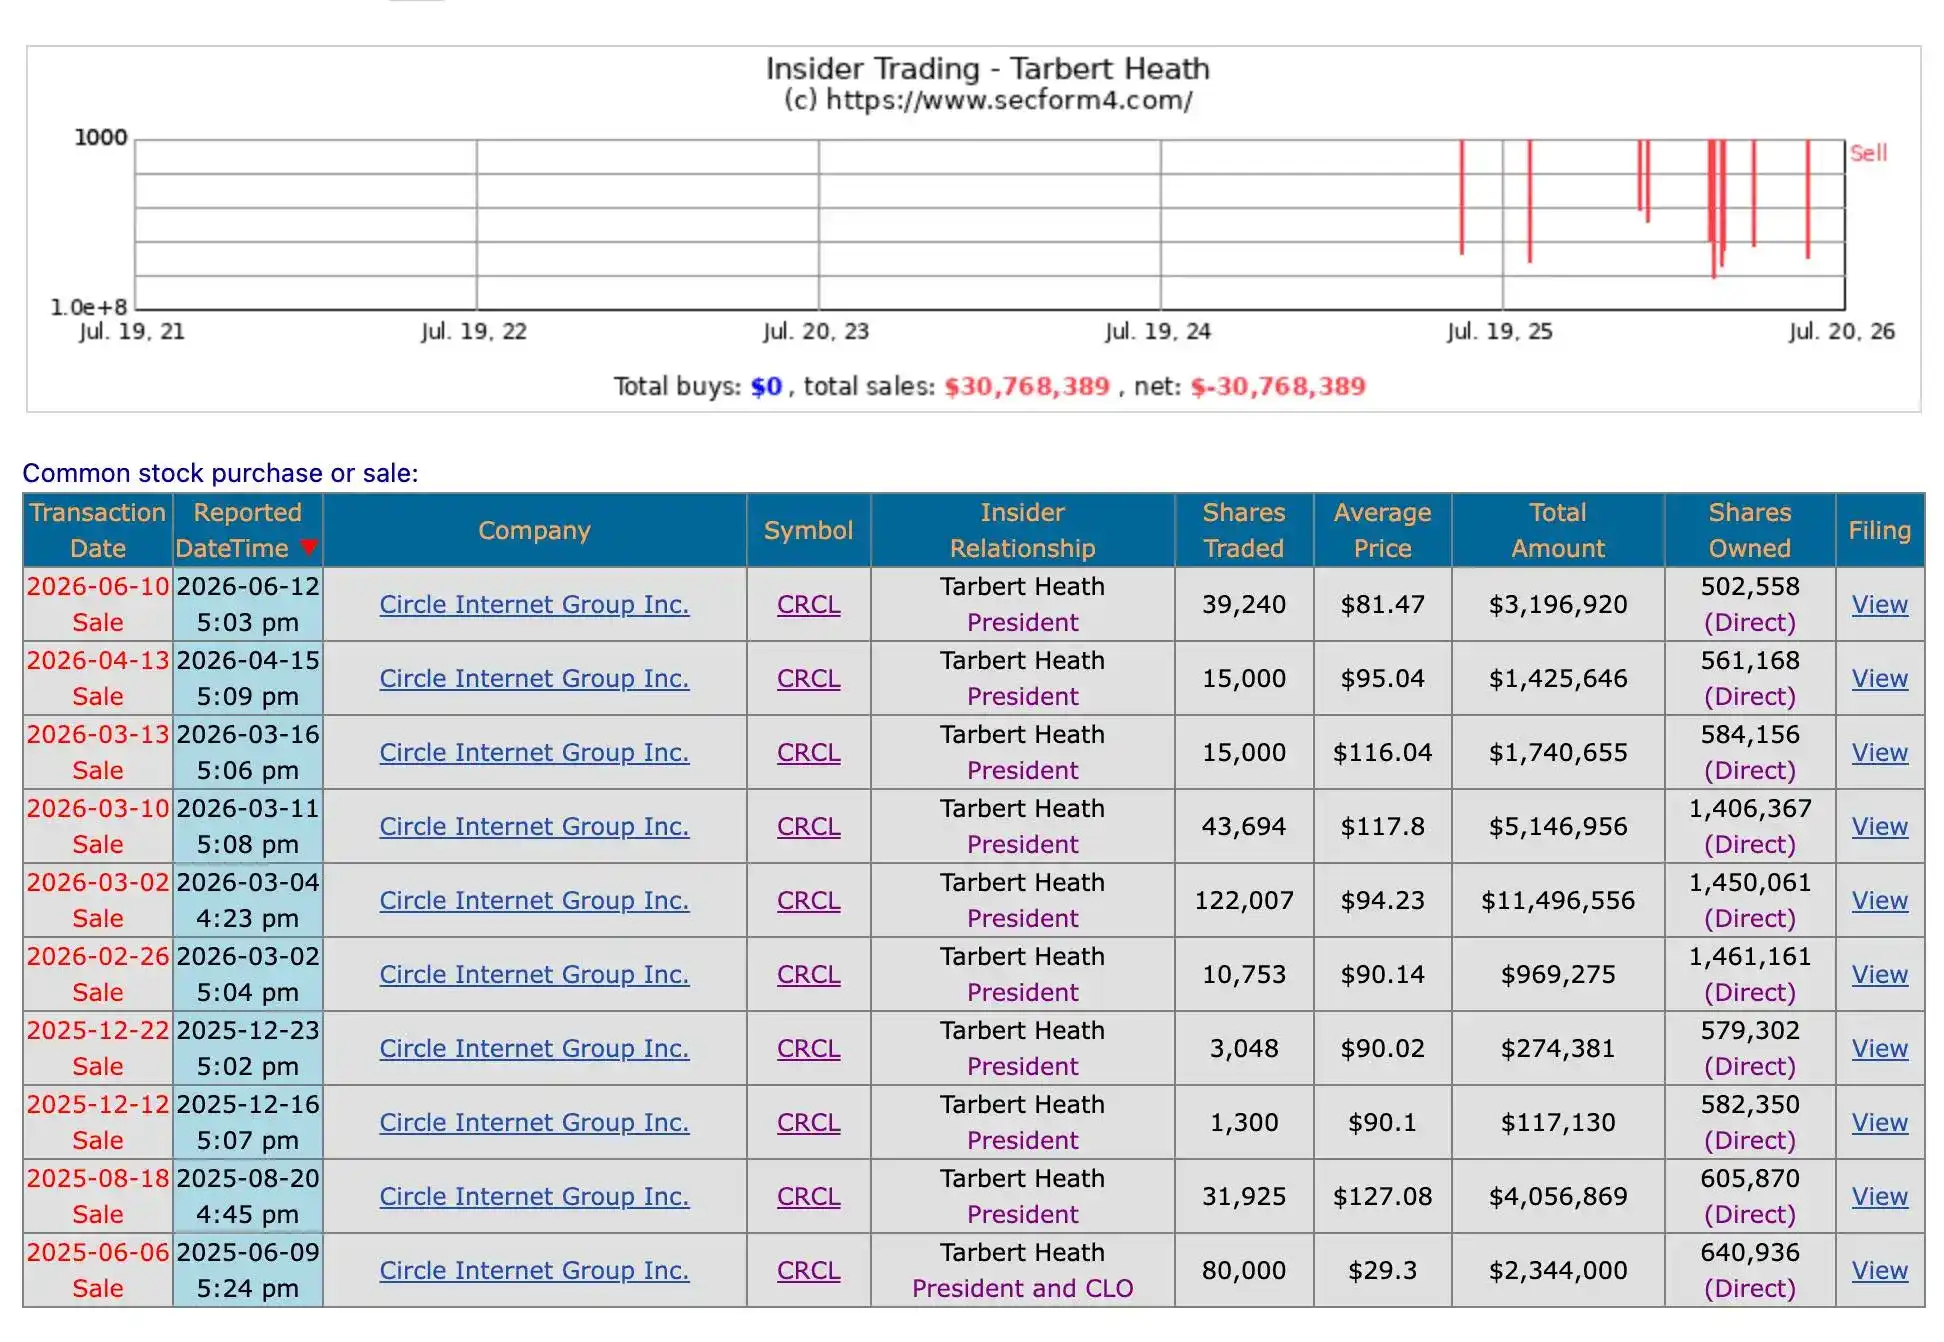View filing for the 2026-03-02 sale
The width and height of the screenshot is (1944, 1342).
(x=1879, y=900)
